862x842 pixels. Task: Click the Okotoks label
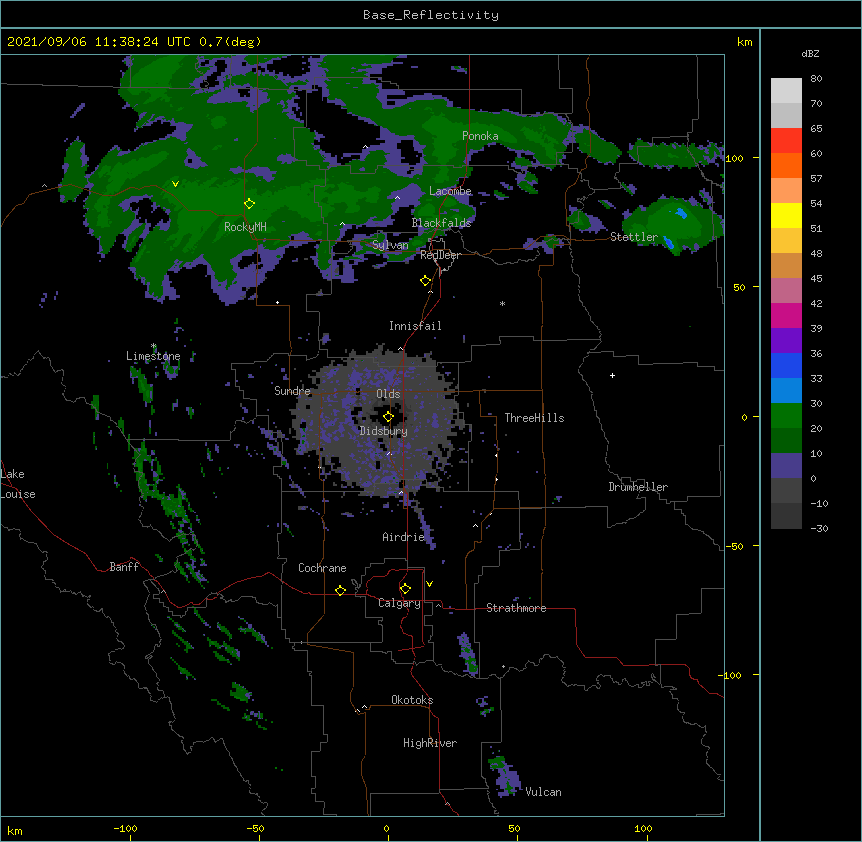click(412, 700)
